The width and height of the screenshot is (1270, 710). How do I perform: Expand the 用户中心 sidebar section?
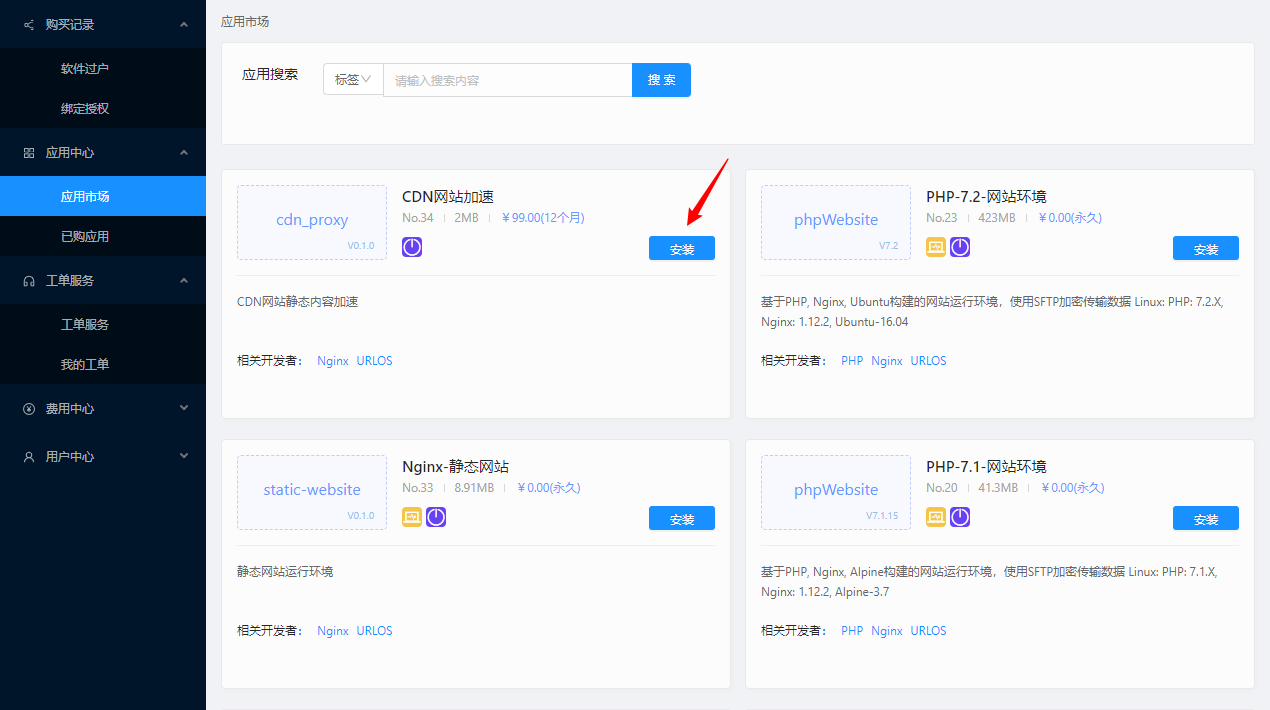coord(103,456)
